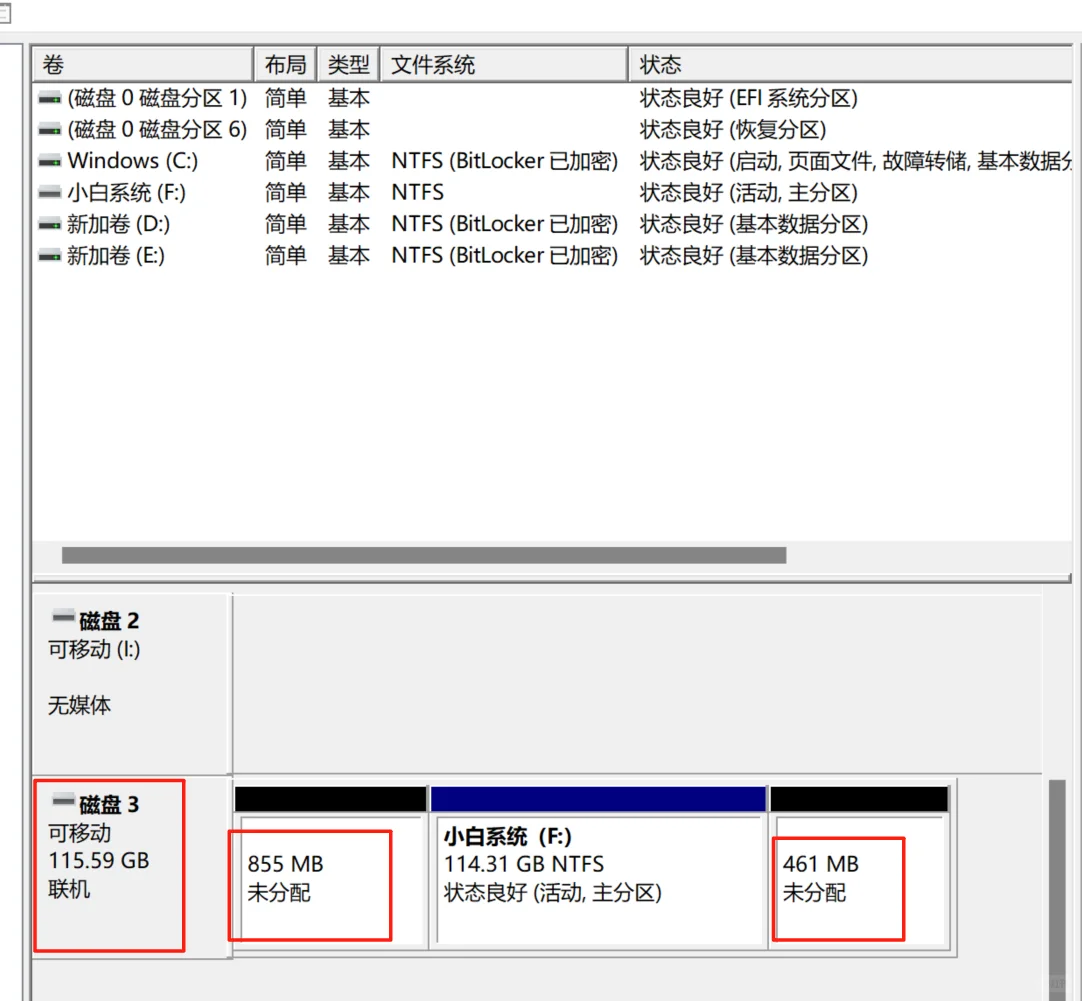Click status cell of Windows (C:) row
1082x1001 pixels.
[855, 161]
